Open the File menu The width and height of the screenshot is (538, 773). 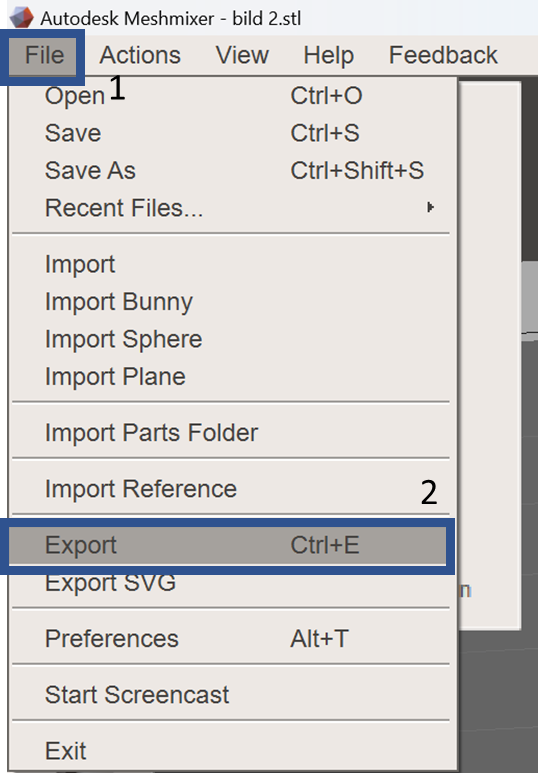44,55
